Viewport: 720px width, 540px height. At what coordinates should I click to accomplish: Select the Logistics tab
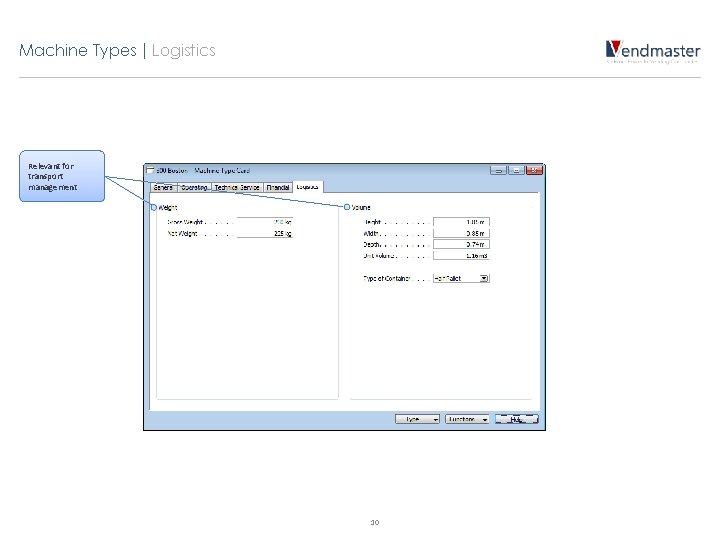click(307, 187)
